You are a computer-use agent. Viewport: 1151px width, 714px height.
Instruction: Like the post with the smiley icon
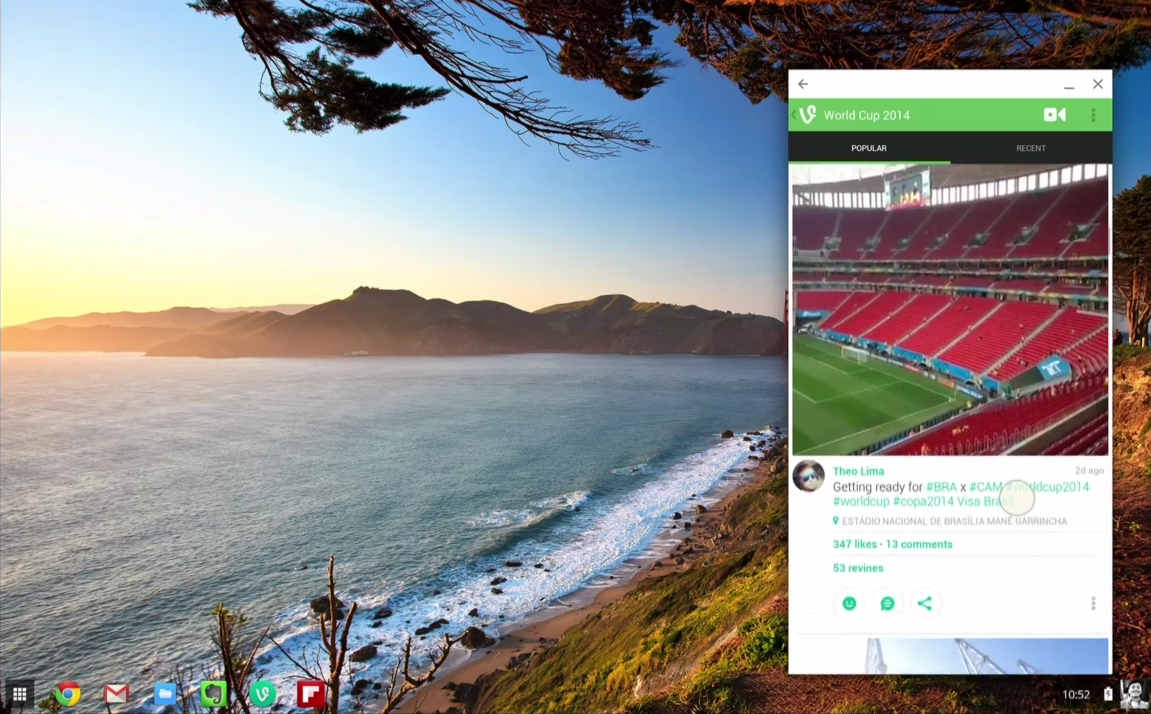849,603
